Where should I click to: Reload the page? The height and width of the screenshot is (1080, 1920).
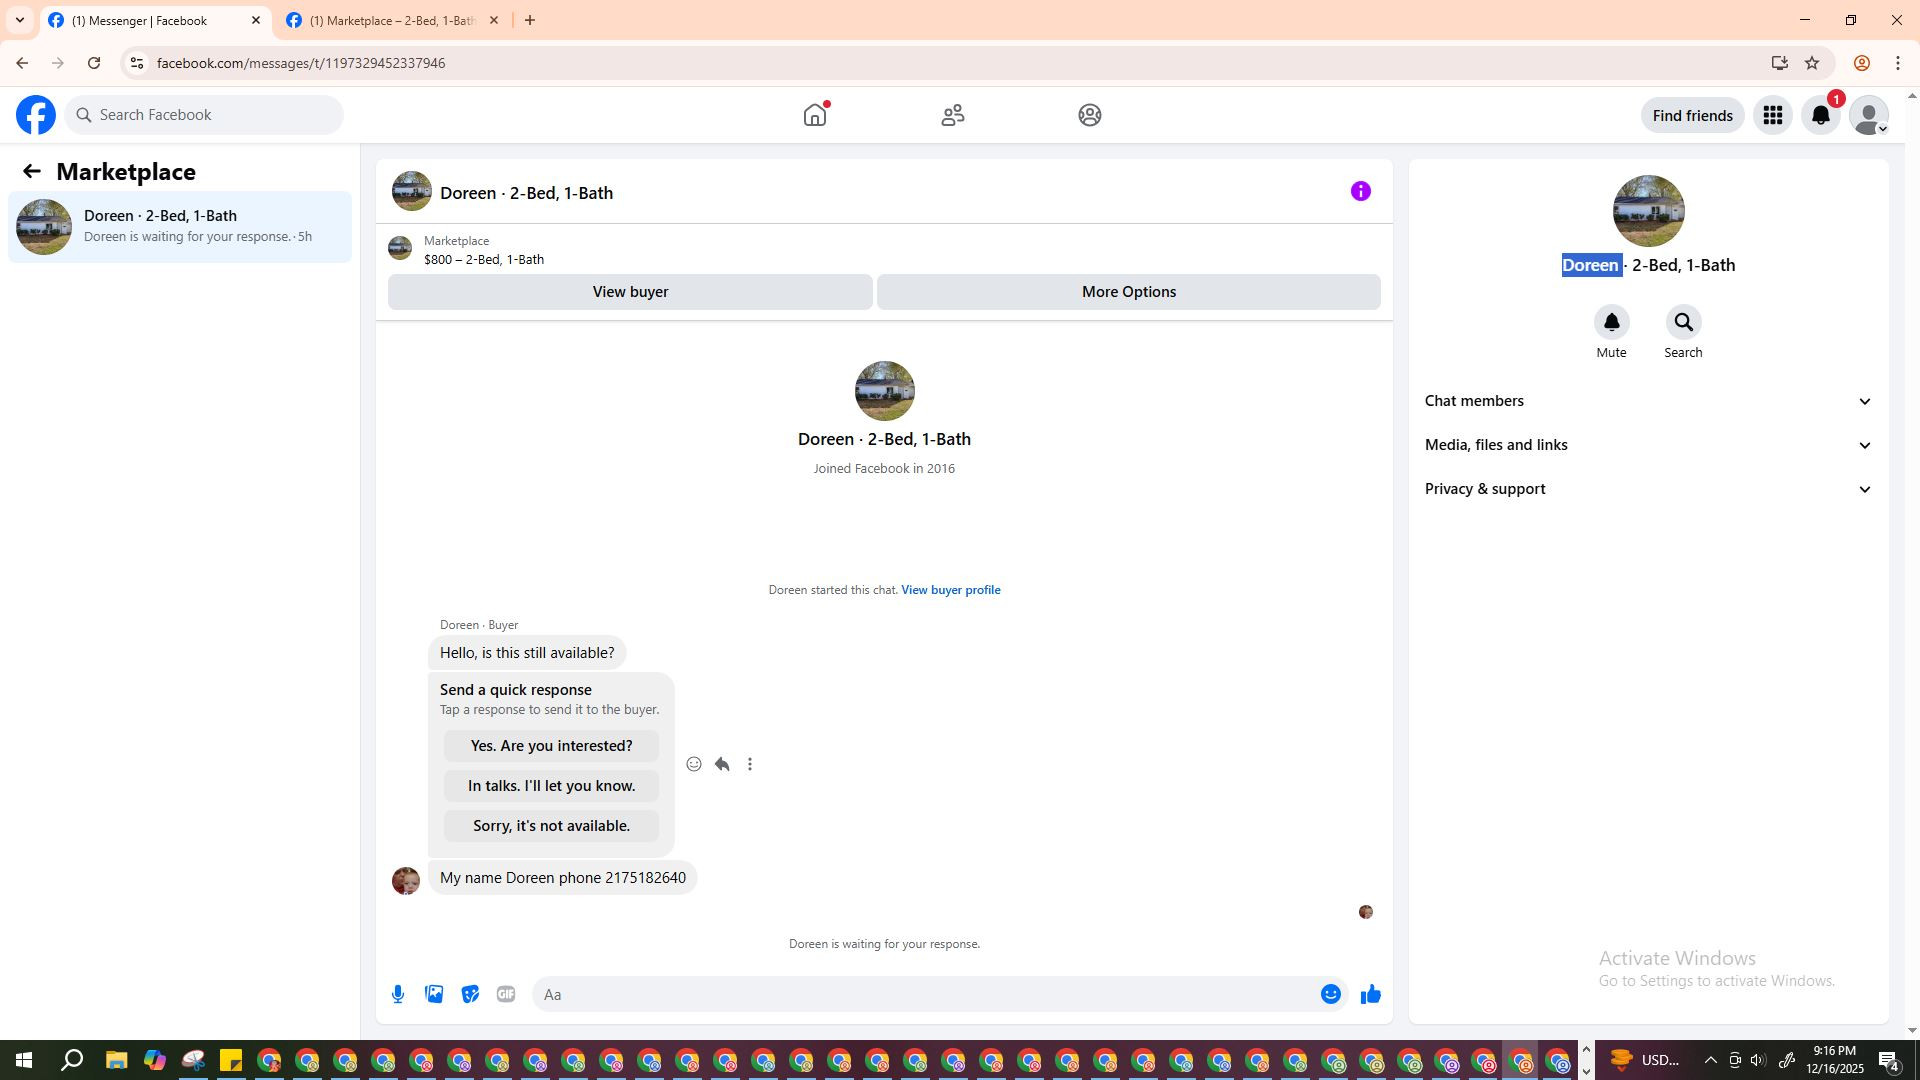pyautogui.click(x=94, y=63)
